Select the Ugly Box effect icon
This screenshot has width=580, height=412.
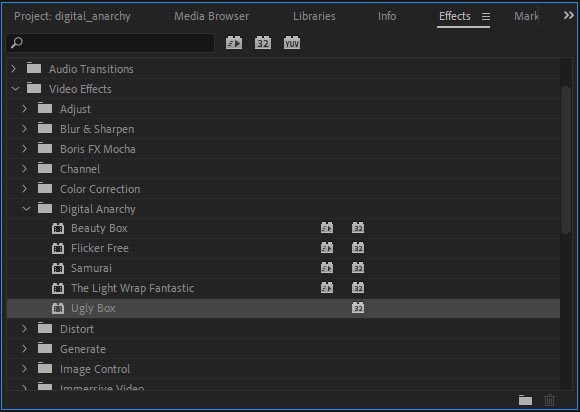pyautogui.click(x=58, y=308)
